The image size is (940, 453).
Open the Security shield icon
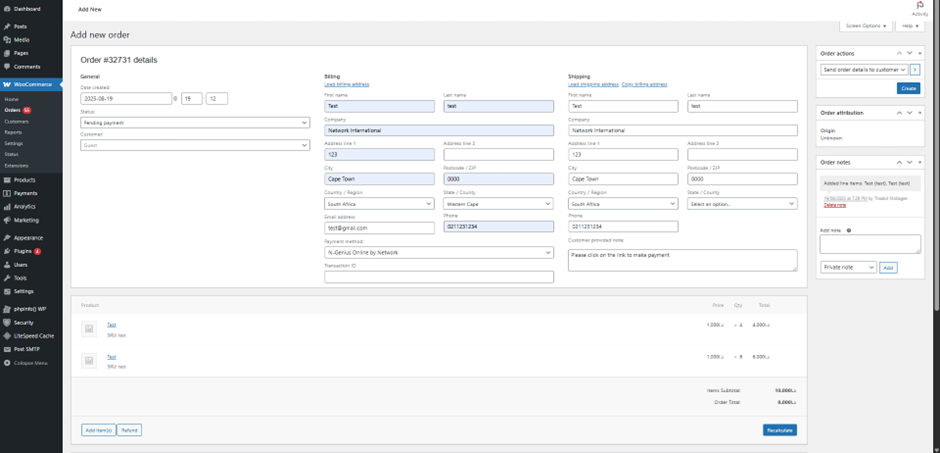click(x=7, y=322)
